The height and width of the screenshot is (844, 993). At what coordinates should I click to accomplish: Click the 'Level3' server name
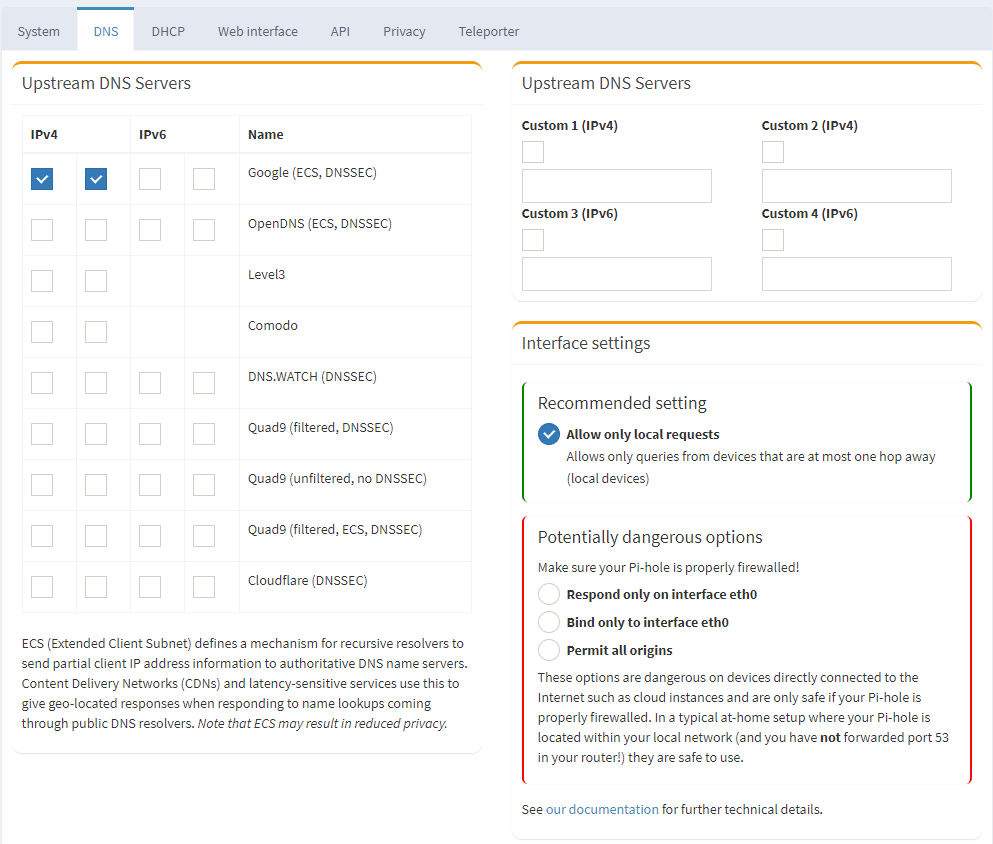click(267, 274)
